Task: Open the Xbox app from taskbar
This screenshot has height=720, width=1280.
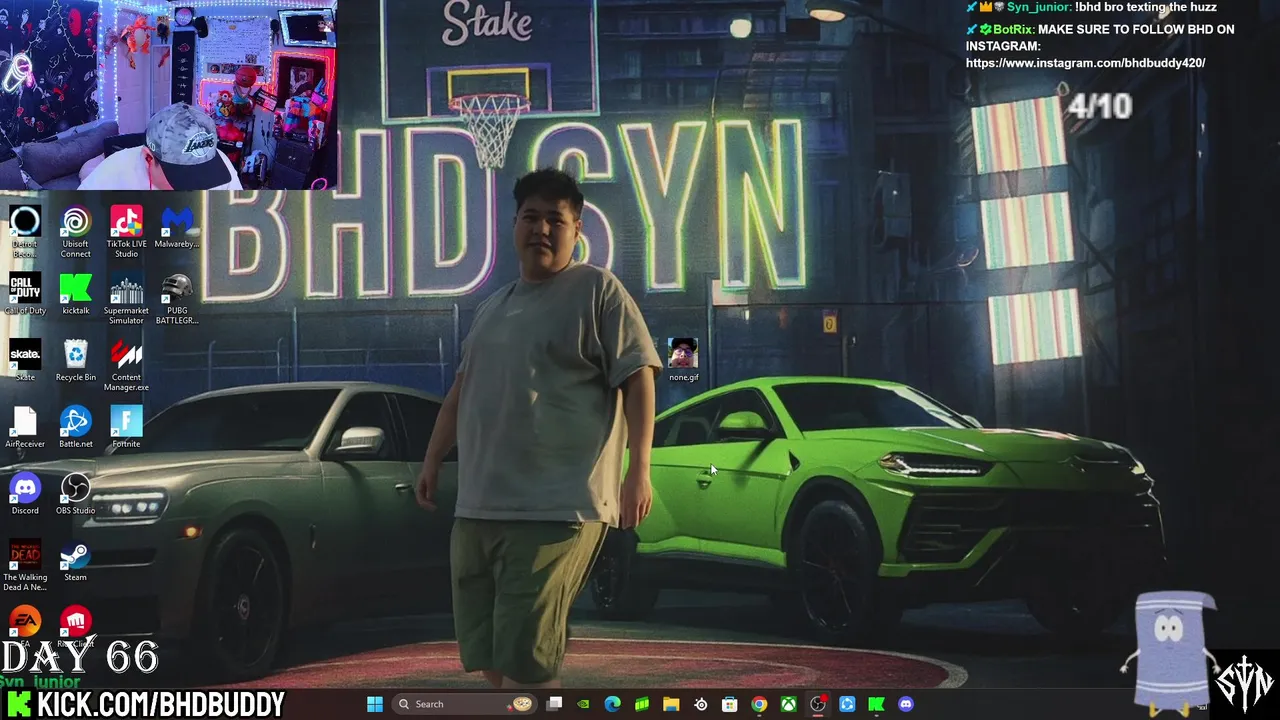Action: point(789,704)
